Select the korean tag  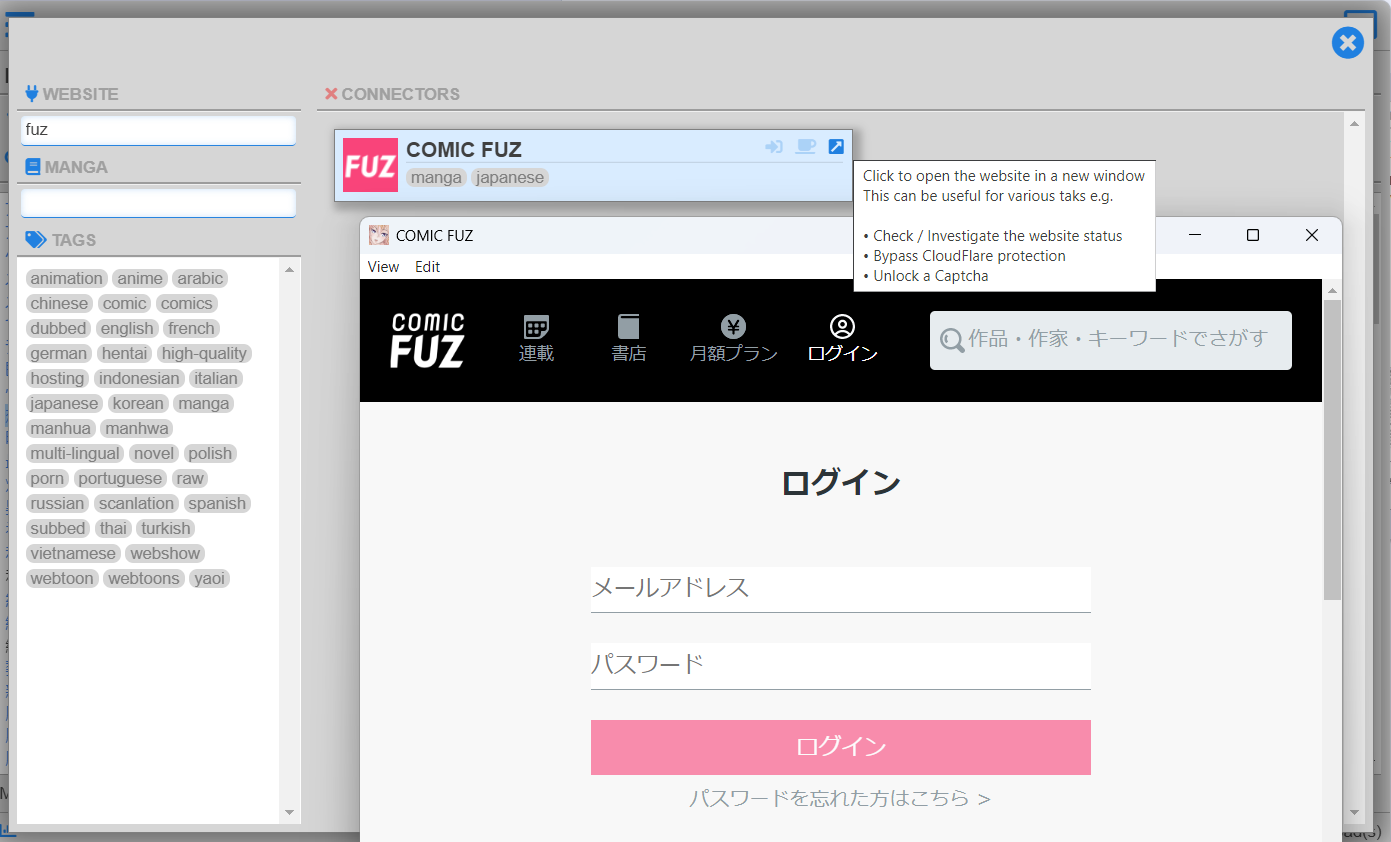click(x=138, y=403)
